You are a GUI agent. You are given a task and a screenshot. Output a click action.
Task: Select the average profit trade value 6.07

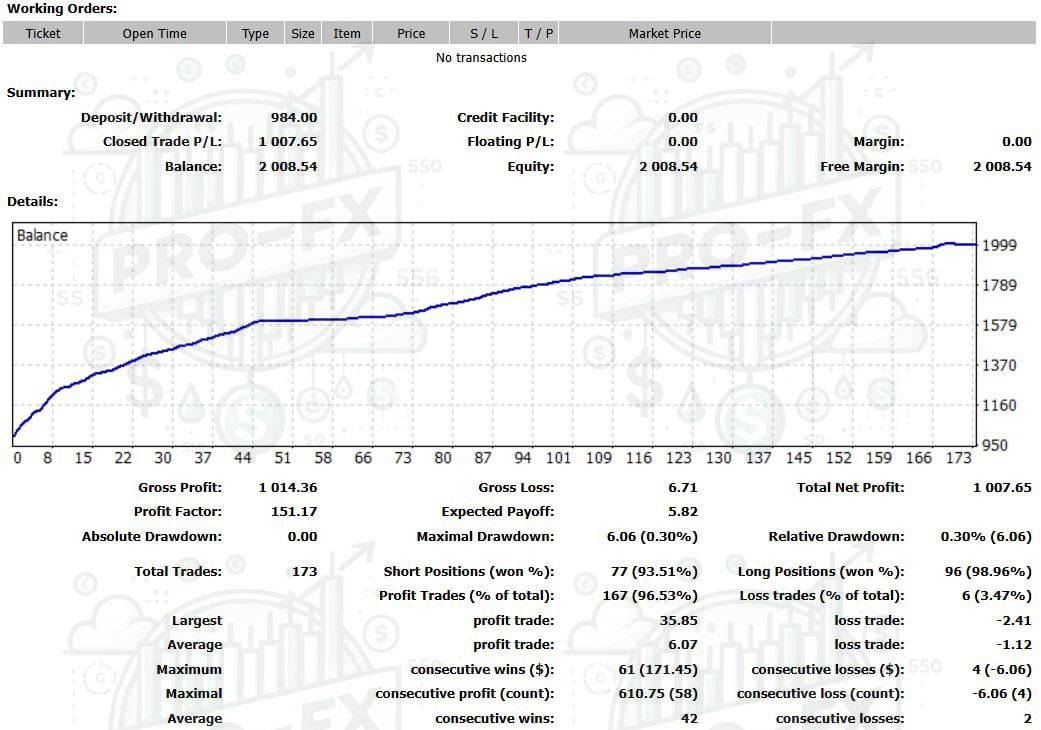pyautogui.click(x=682, y=644)
